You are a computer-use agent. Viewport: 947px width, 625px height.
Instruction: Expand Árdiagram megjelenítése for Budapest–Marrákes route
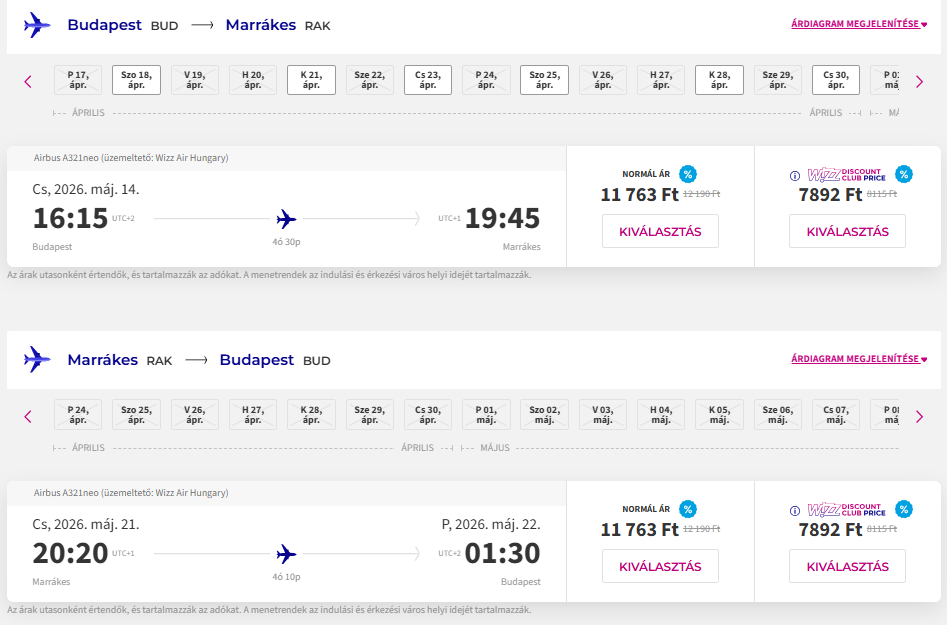[859, 24]
